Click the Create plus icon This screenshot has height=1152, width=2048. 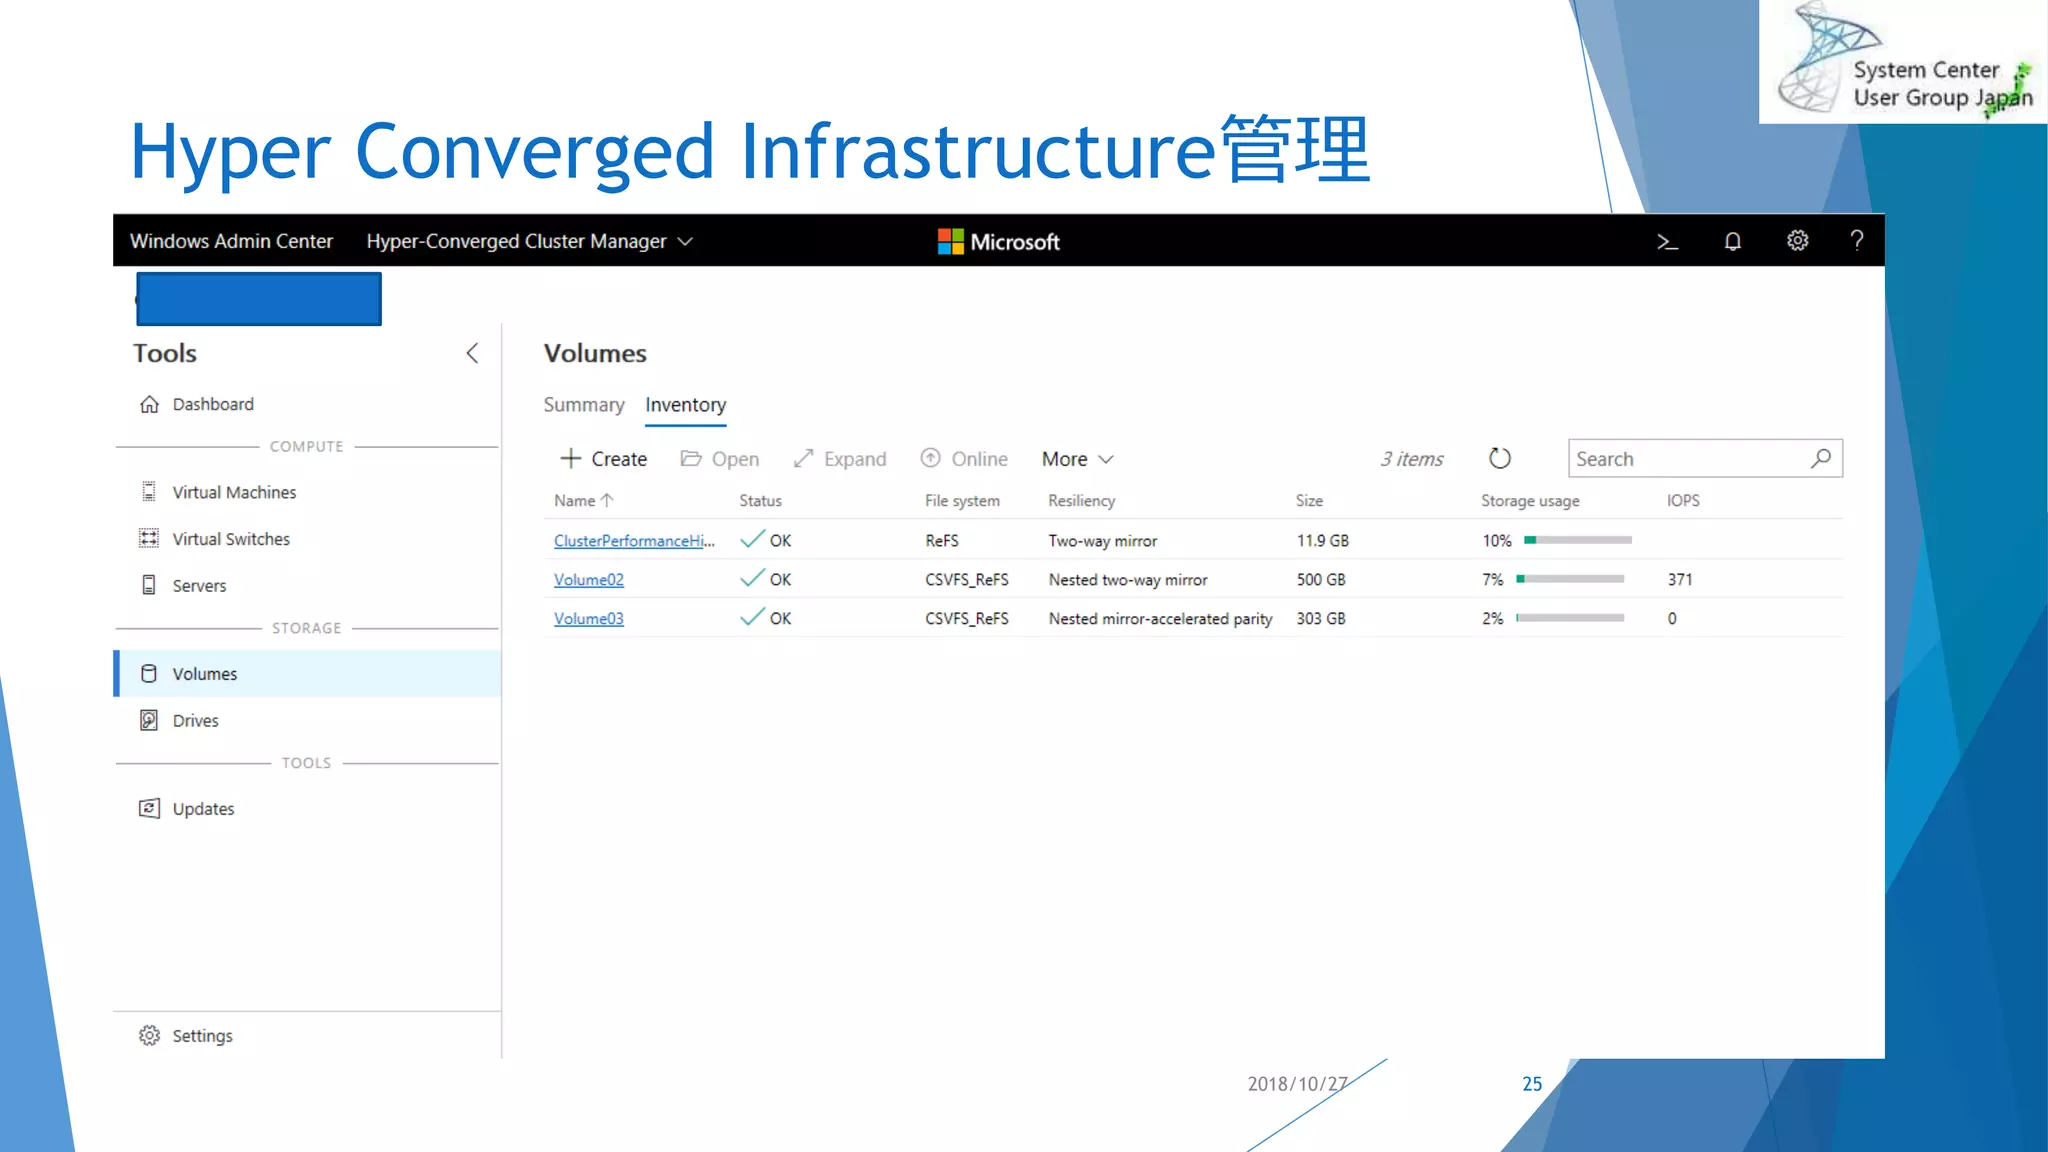(570, 458)
